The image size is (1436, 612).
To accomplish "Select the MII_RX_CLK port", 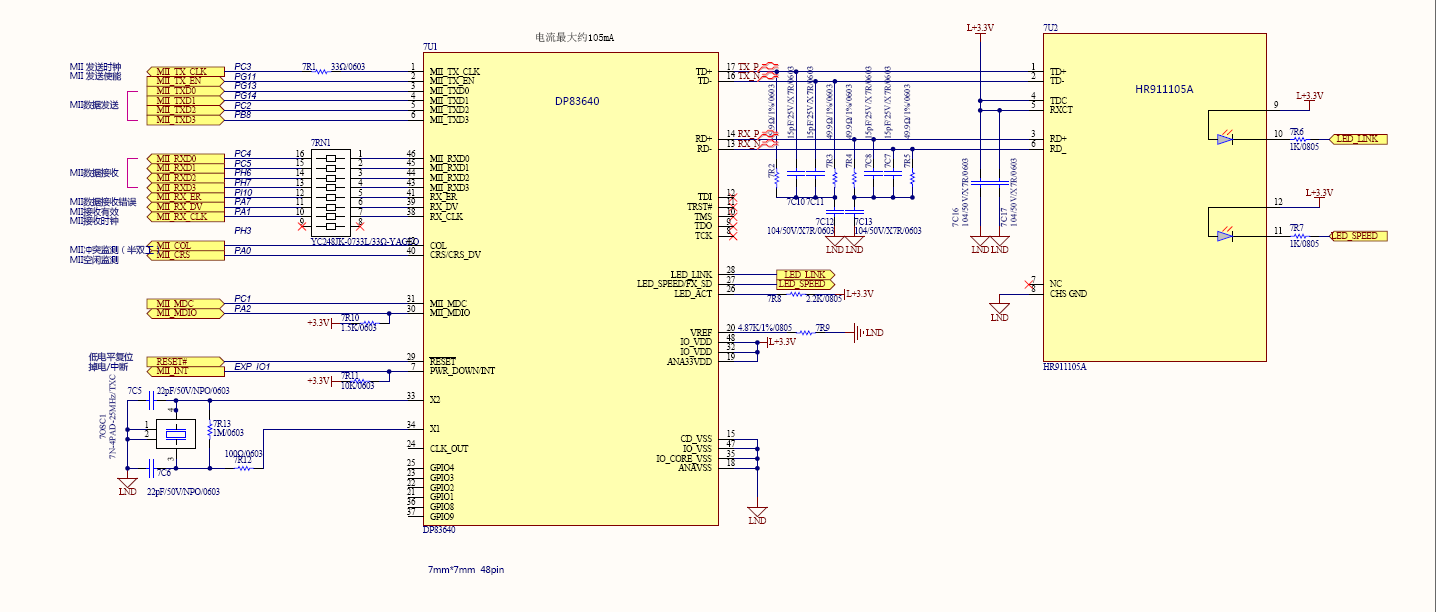I will [x=185, y=216].
